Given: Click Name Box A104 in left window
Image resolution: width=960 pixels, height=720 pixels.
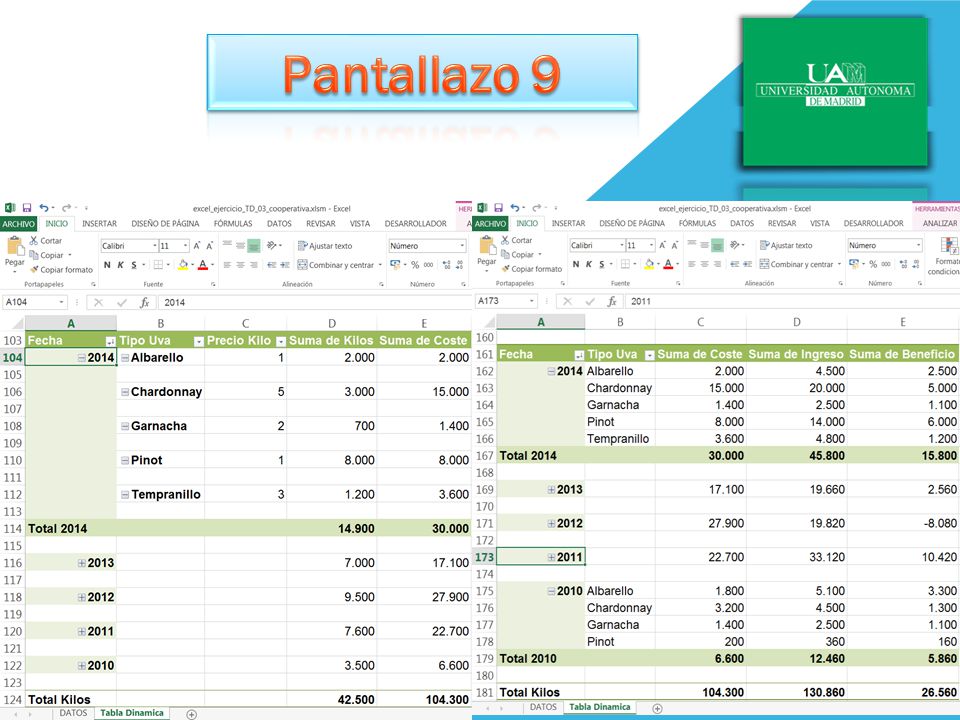Looking at the screenshot, I should (x=34, y=302).
